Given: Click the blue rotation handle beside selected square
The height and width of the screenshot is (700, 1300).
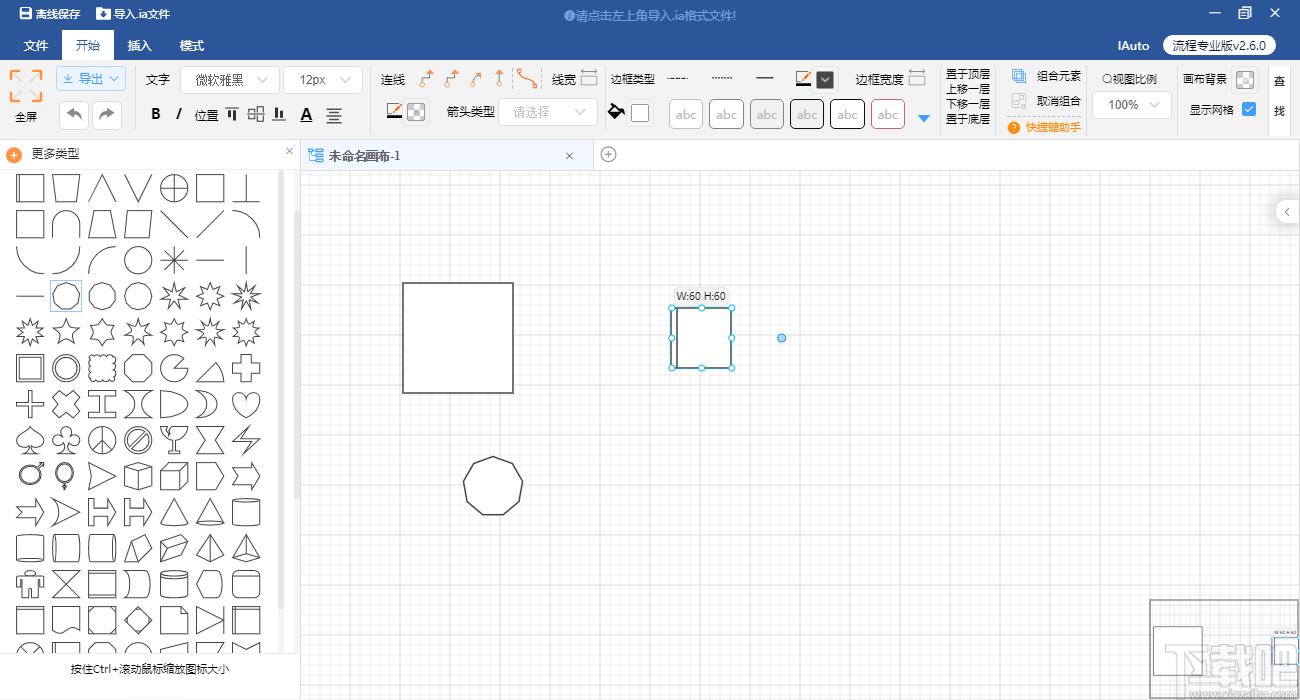Looking at the screenshot, I should pos(782,338).
